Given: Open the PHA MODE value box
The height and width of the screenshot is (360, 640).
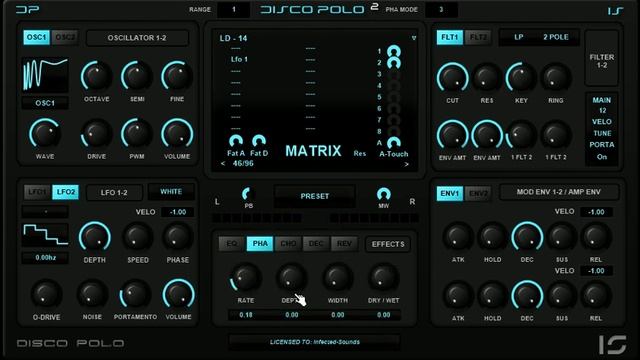Looking at the screenshot, I should [x=441, y=9].
